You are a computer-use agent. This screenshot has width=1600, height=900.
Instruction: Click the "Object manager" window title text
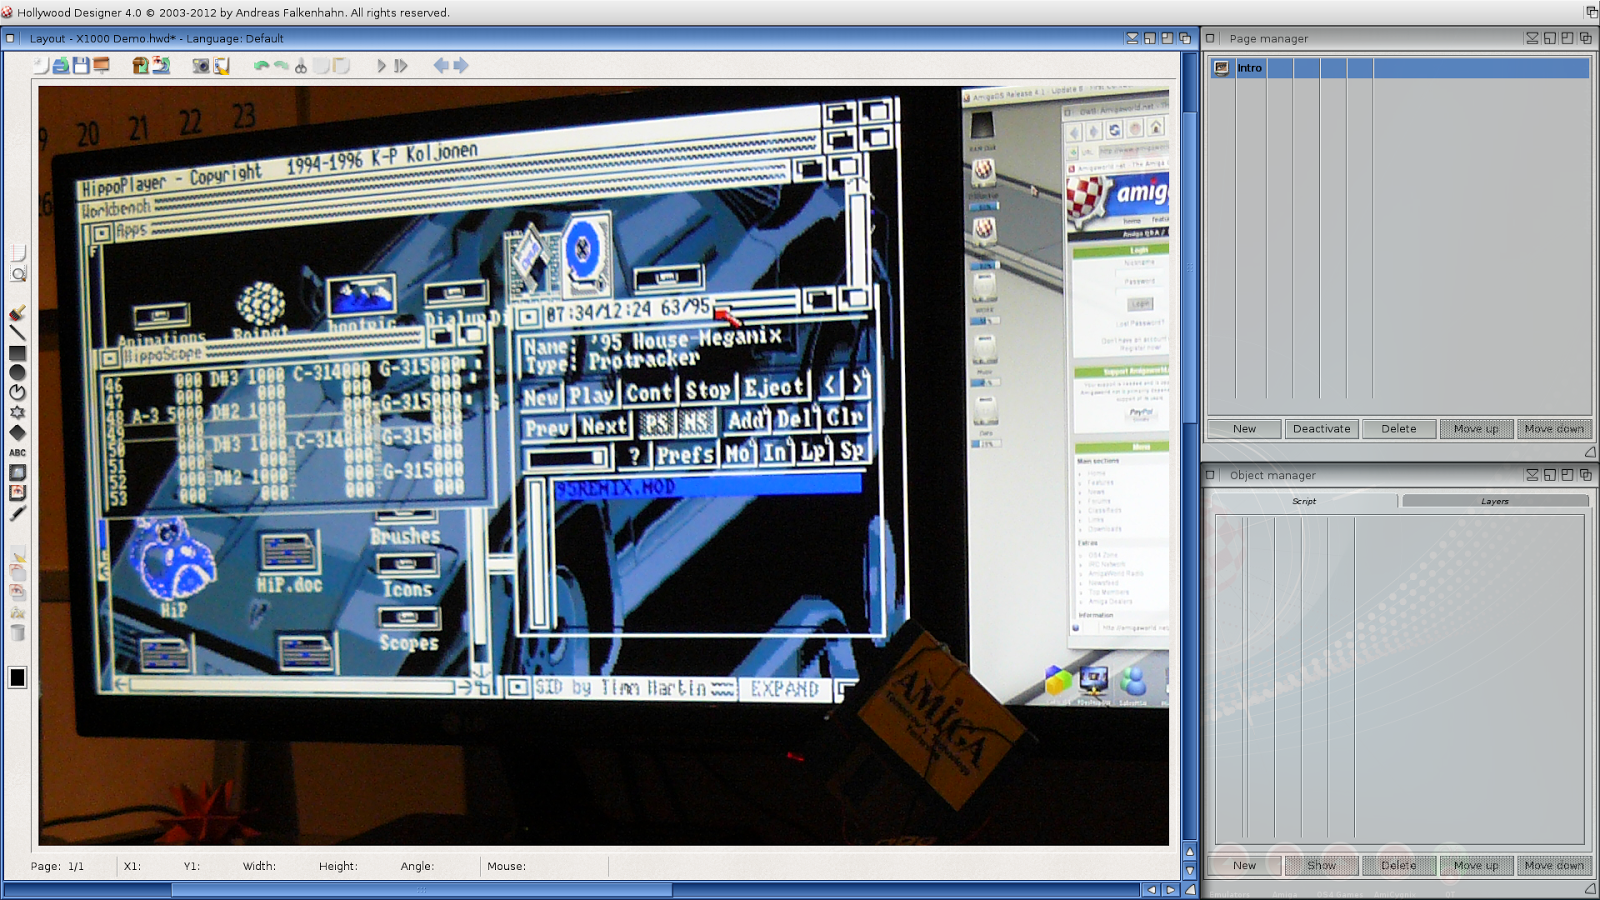coord(1272,476)
